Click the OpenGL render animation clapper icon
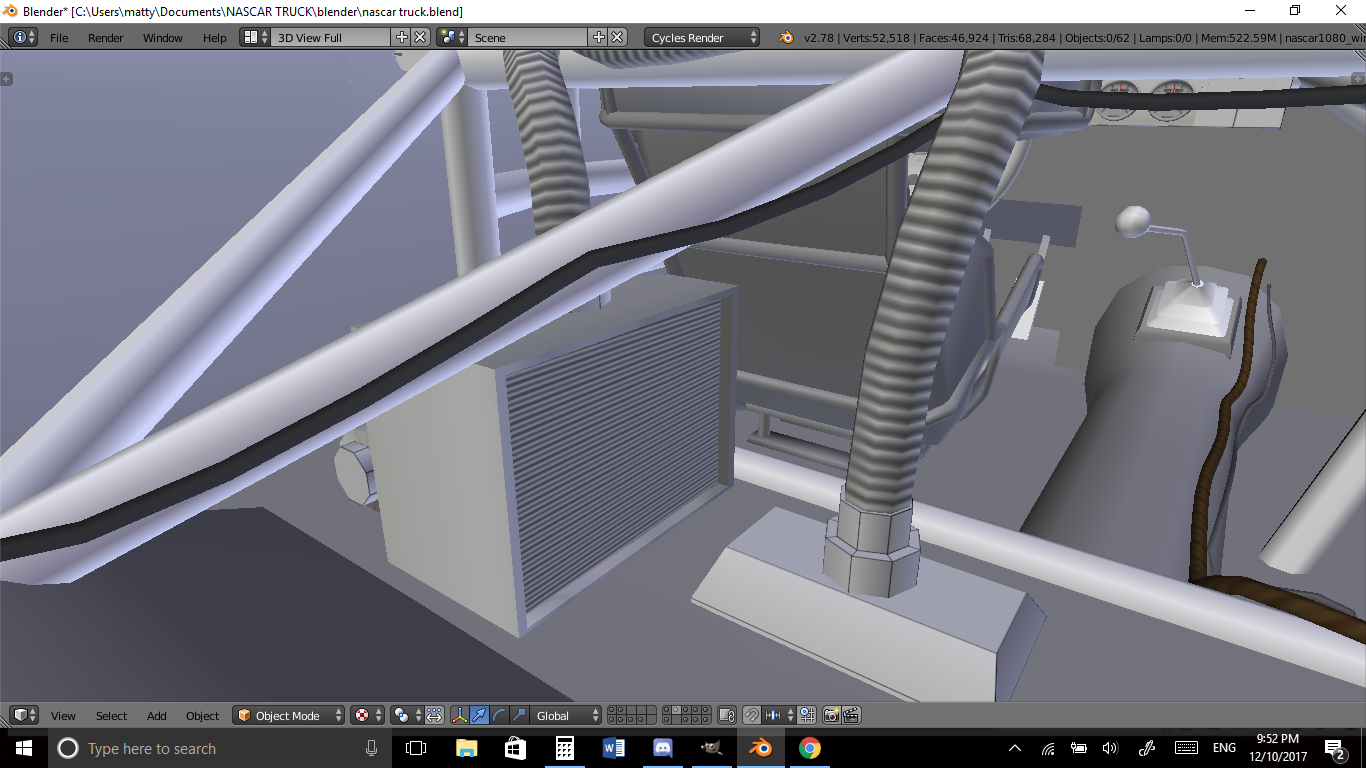This screenshot has height=768, width=1366. (851, 715)
